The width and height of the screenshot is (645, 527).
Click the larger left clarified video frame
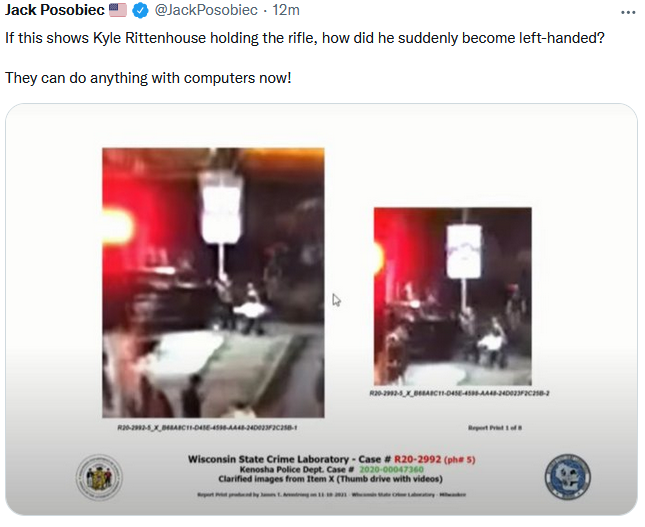213,283
